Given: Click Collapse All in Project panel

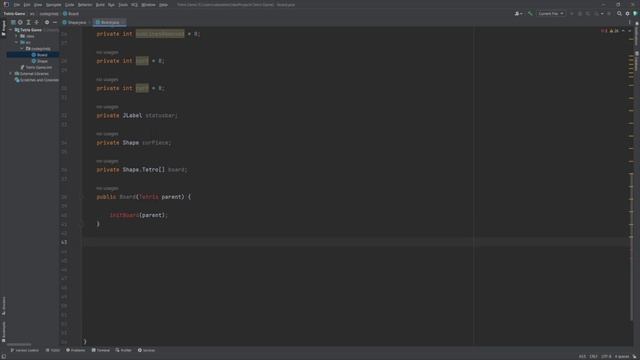Looking at the screenshot, I should click(36, 22).
